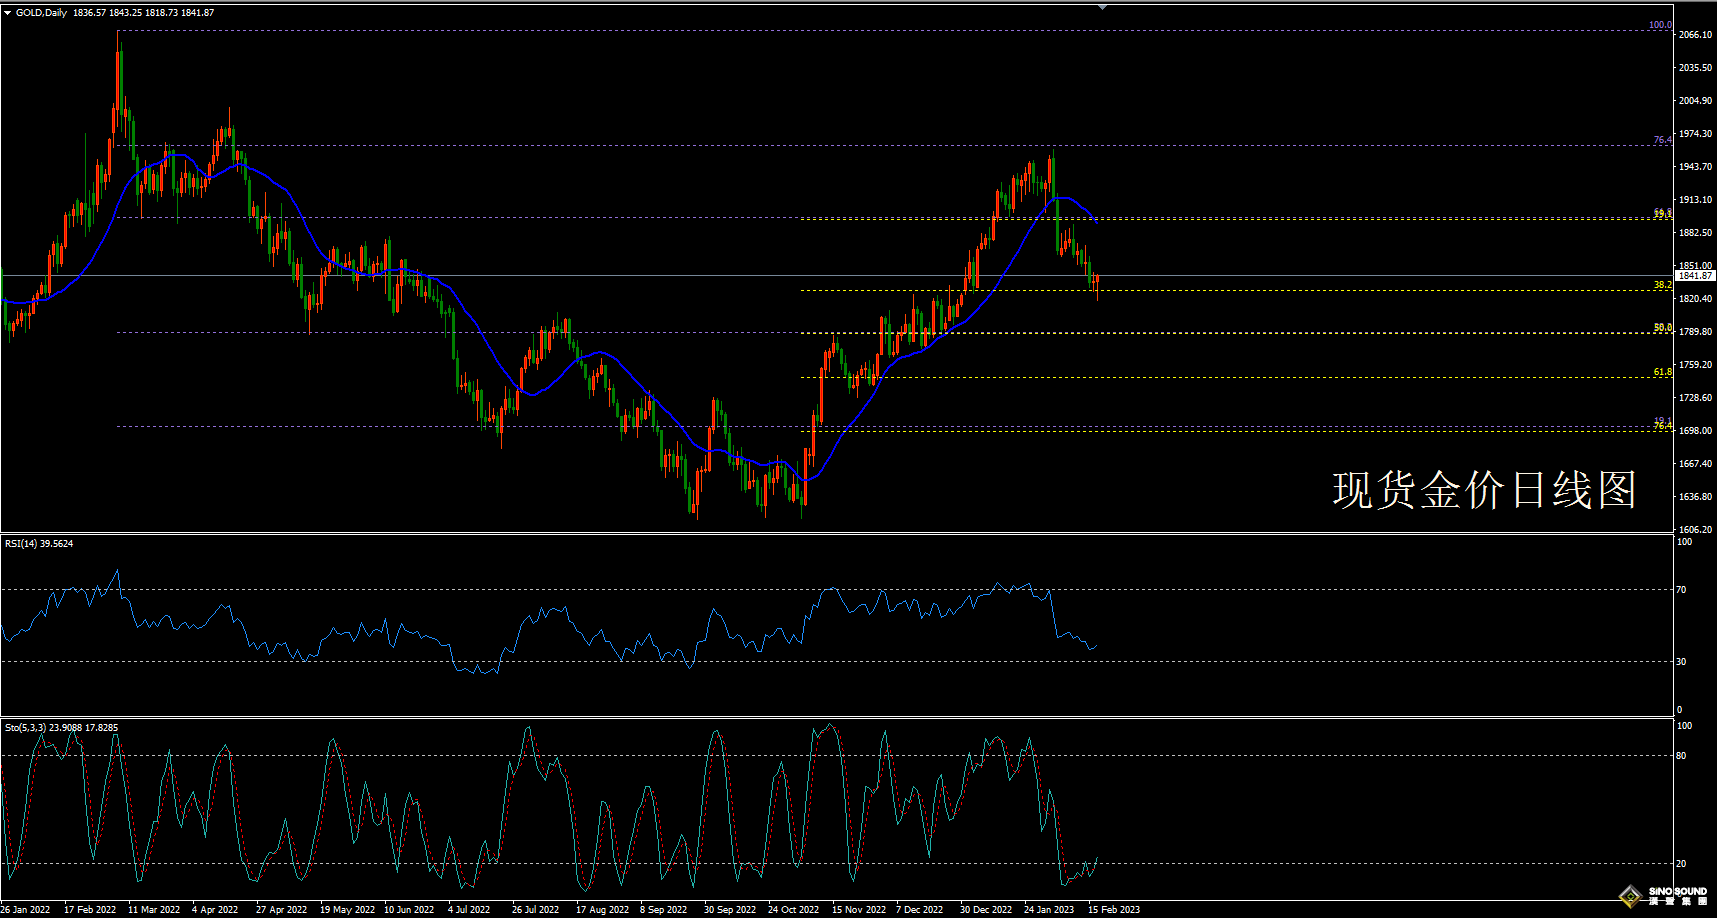Select the 15 Feb 2023 date label
The height and width of the screenshot is (918, 1717).
(1114, 910)
